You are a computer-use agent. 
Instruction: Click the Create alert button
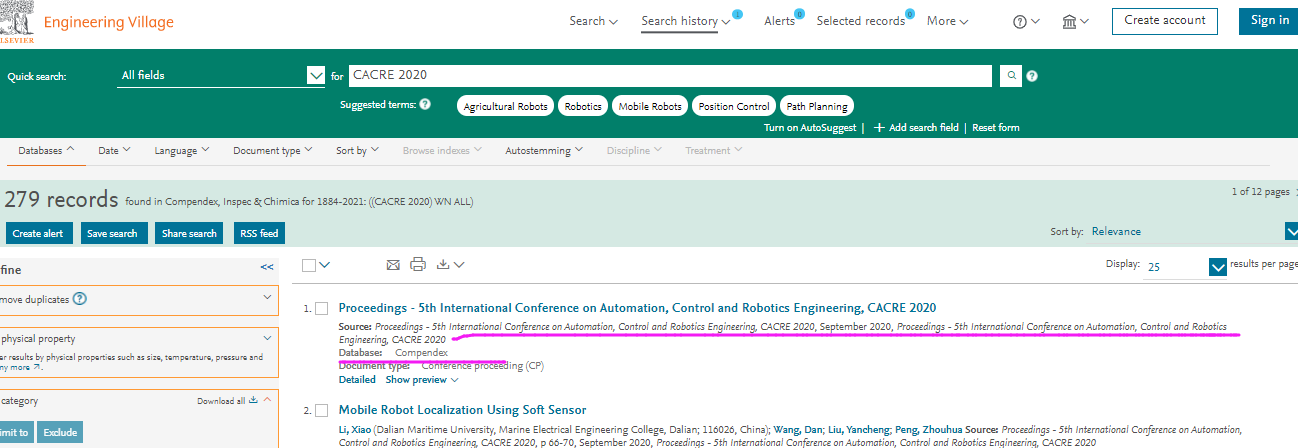click(38, 233)
